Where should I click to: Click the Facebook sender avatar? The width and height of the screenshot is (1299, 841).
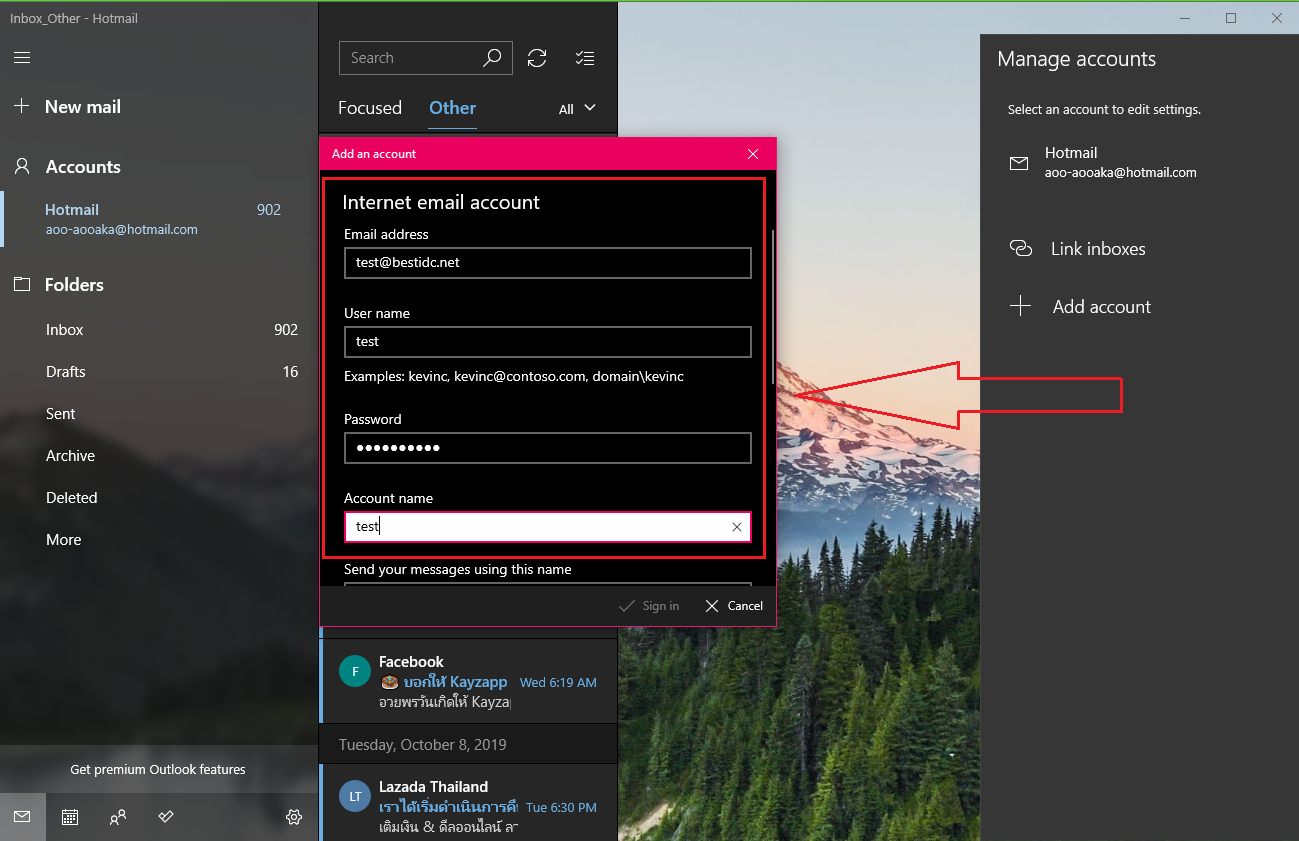click(x=355, y=672)
